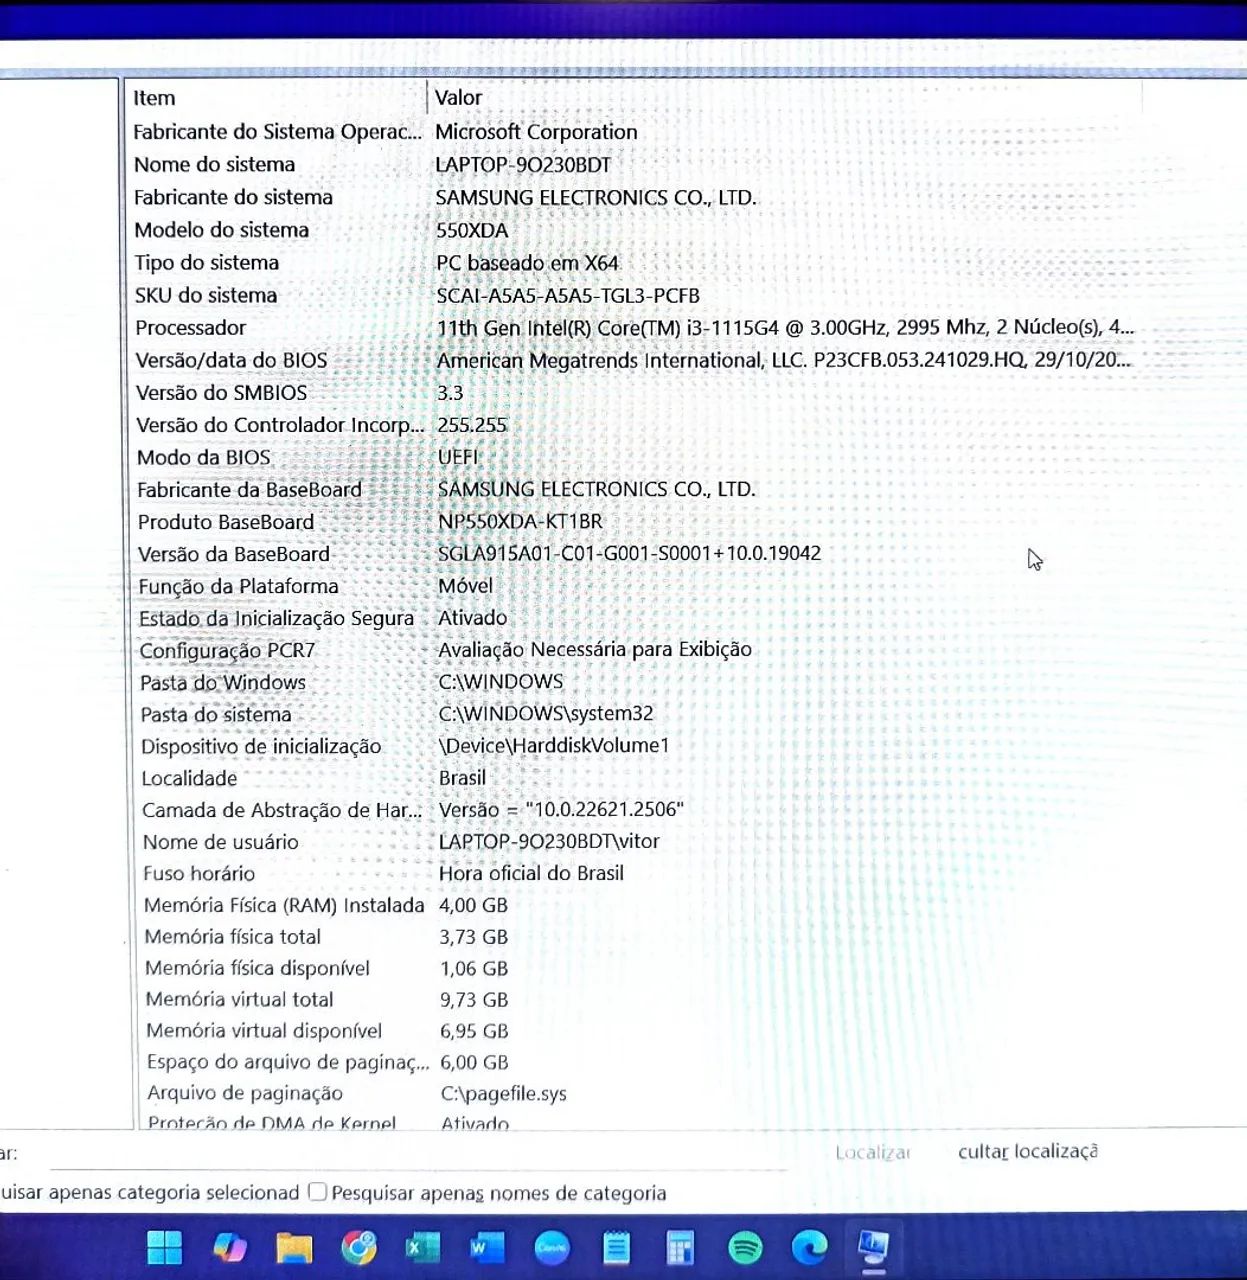Image resolution: width=1247 pixels, height=1280 pixels.
Task: Click 'Ocultar localização'
Action: pos(1028,1151)
